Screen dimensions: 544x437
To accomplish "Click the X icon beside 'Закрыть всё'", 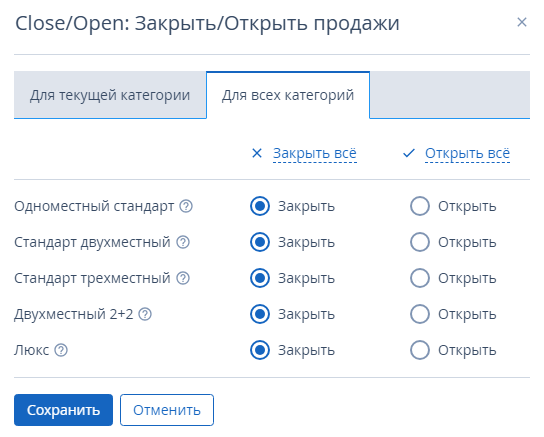I will point(257,153).
